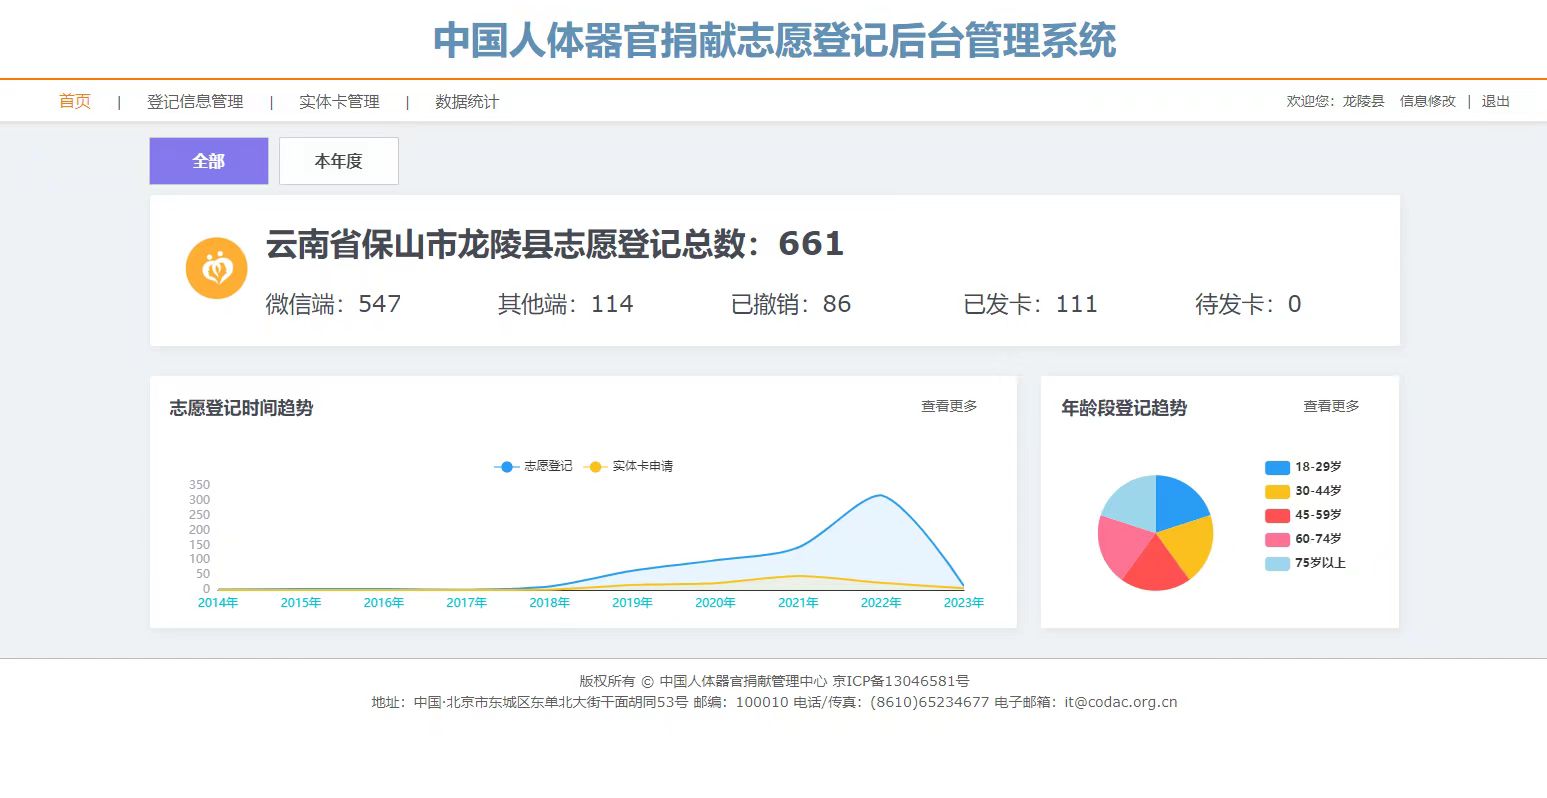The width and height of the screenshot is (1547, 798).
Task: View more of 年龄段登记趋势 chart
Action: point(1331,406)
